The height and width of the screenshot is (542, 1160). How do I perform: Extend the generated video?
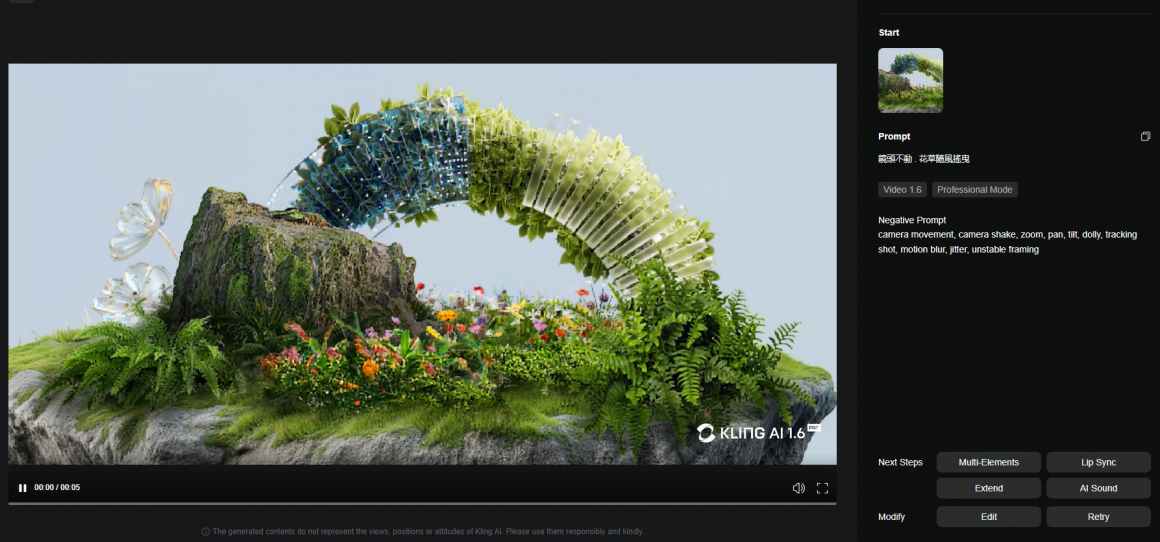coord(988,488)
